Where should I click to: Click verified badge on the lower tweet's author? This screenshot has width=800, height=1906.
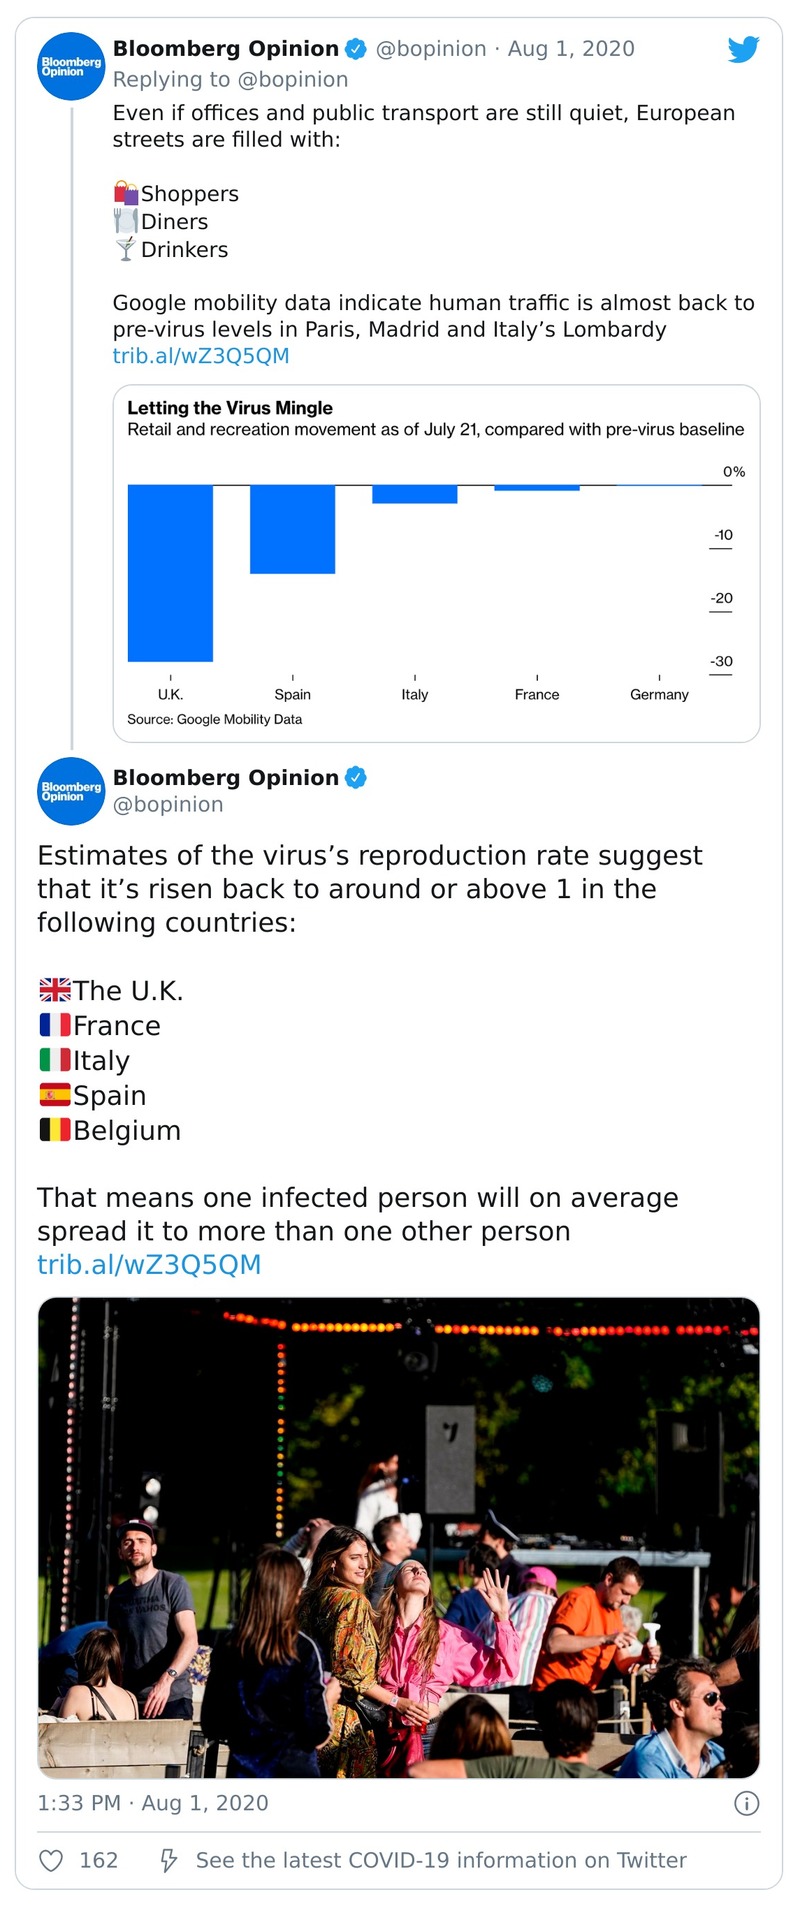pyautogui.click(x=355, y=777)
